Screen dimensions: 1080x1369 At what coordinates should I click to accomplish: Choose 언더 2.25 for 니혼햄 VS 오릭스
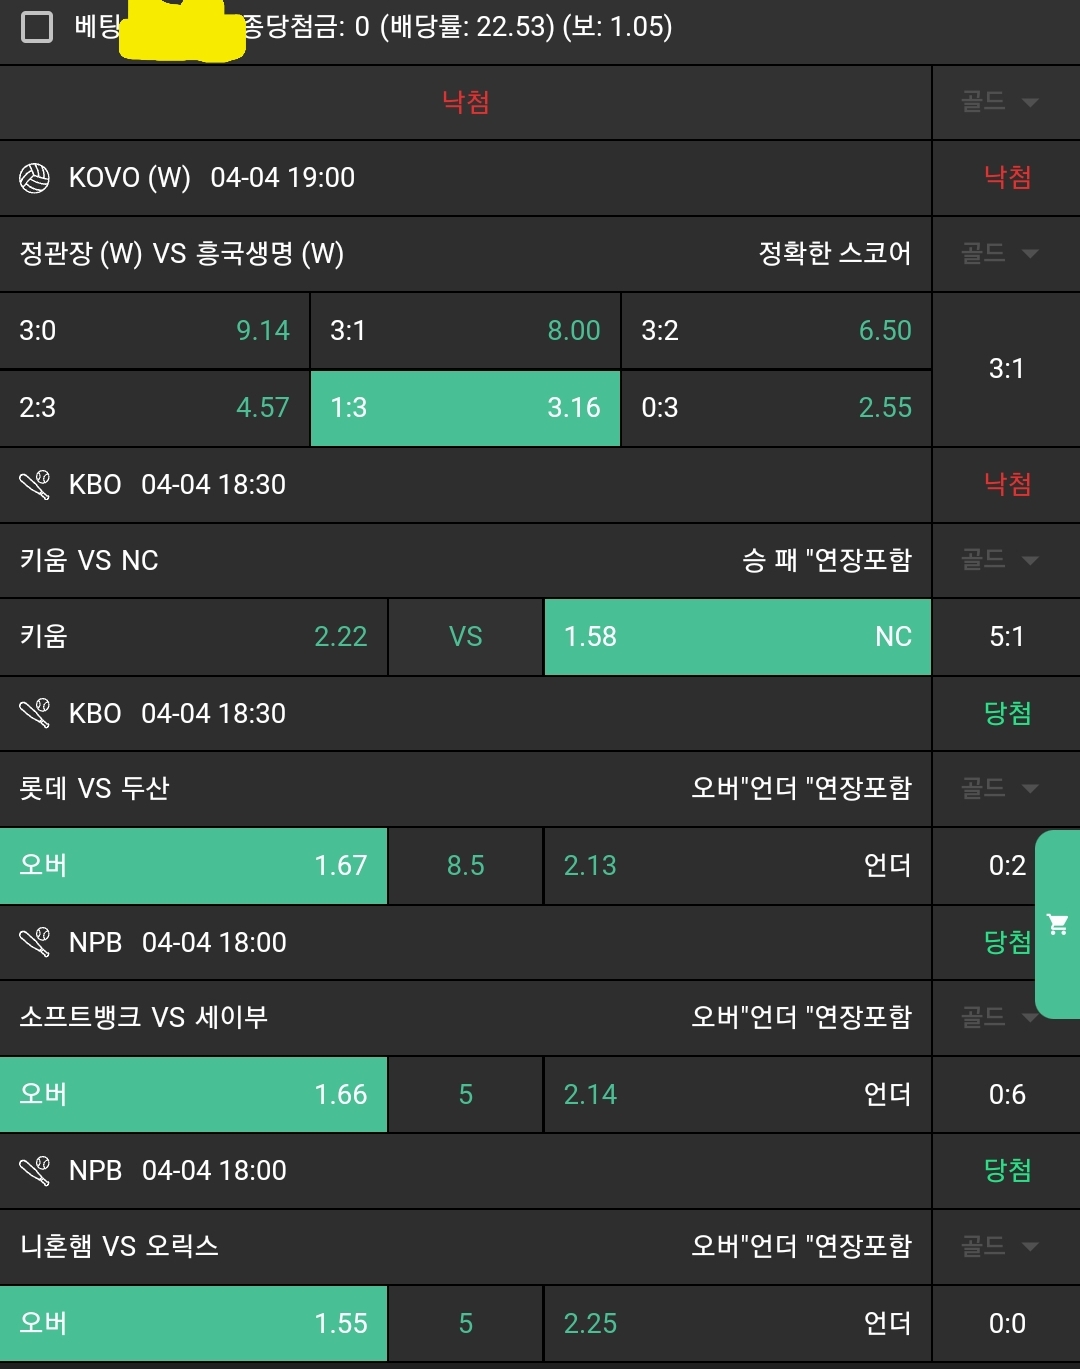[737, 1323]
